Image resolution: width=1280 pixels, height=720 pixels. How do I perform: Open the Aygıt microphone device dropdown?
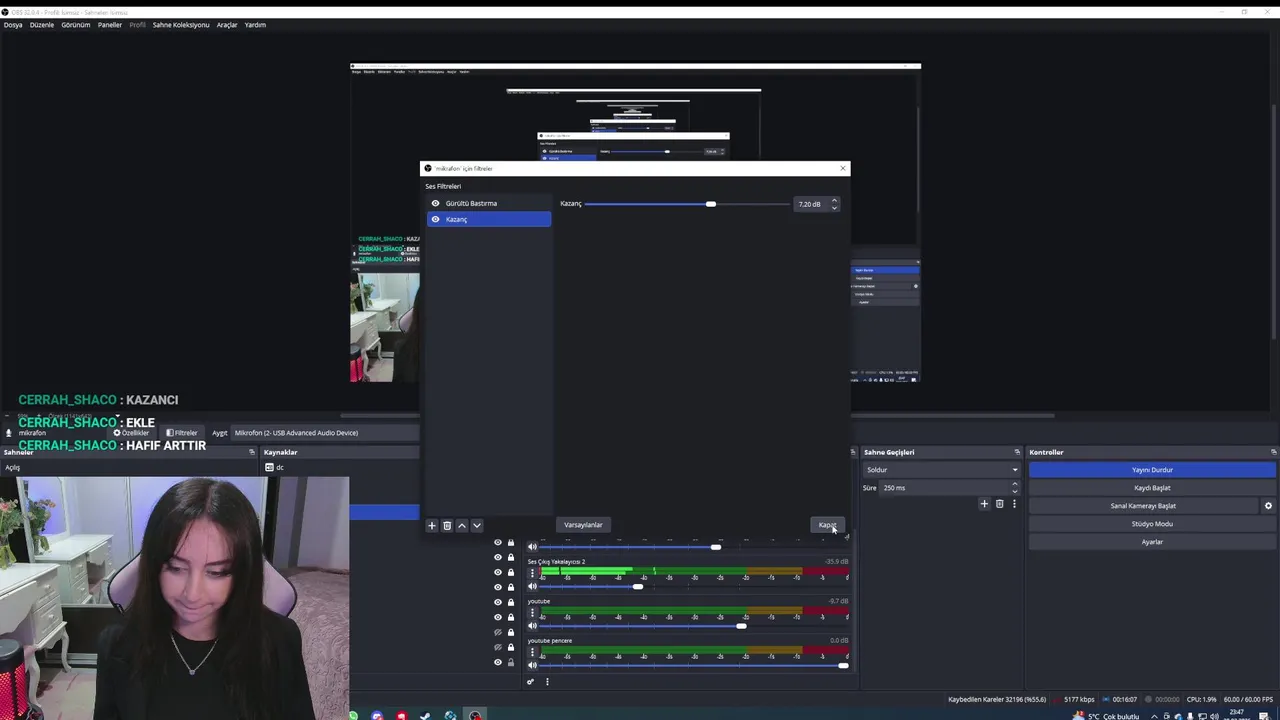(x=325, y=433)
